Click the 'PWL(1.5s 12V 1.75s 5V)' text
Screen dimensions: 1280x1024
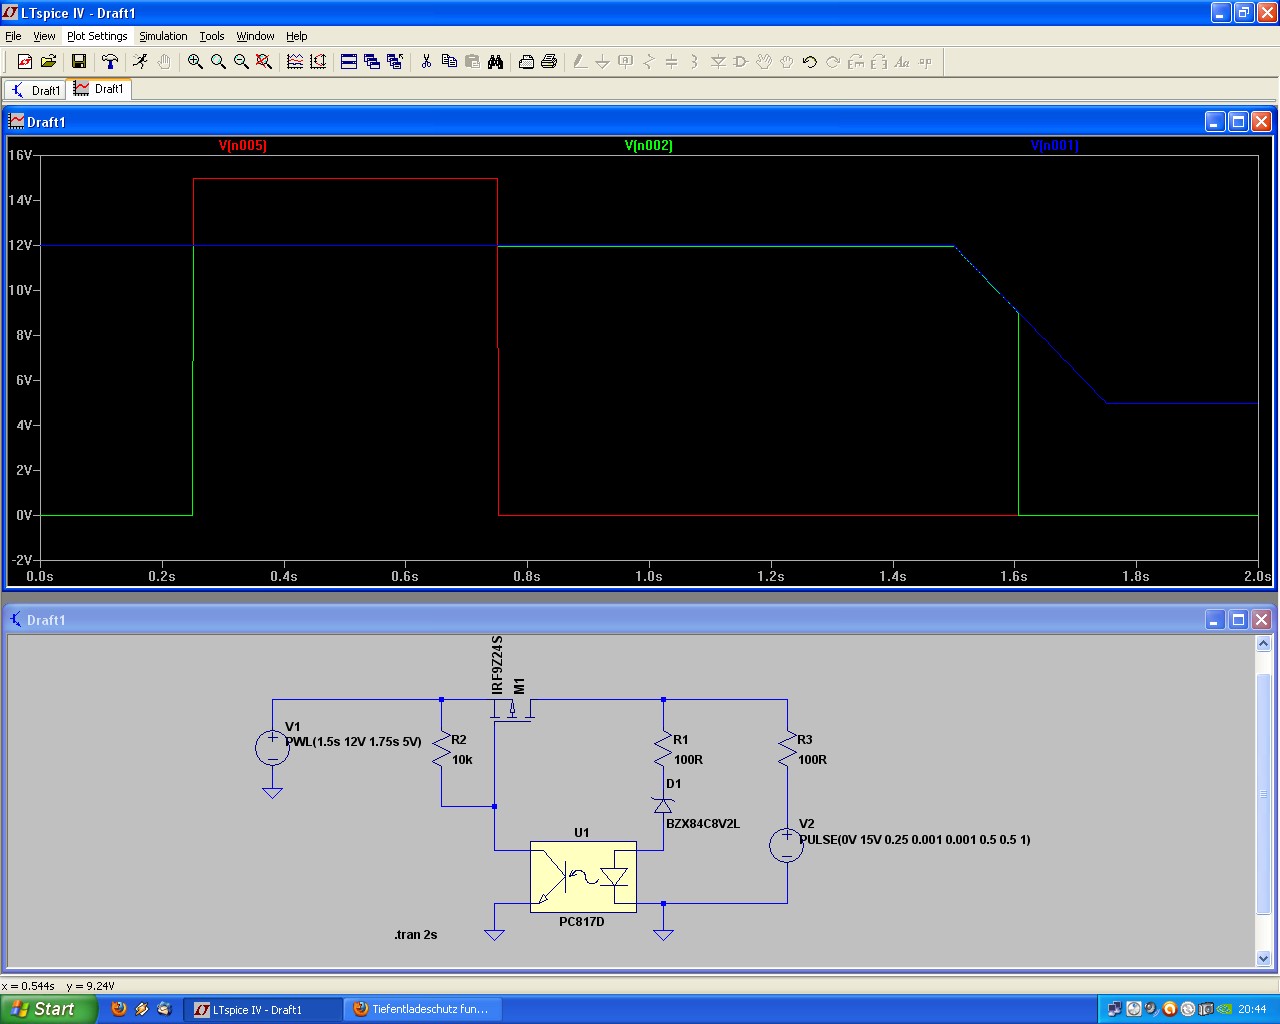point(353,742)
